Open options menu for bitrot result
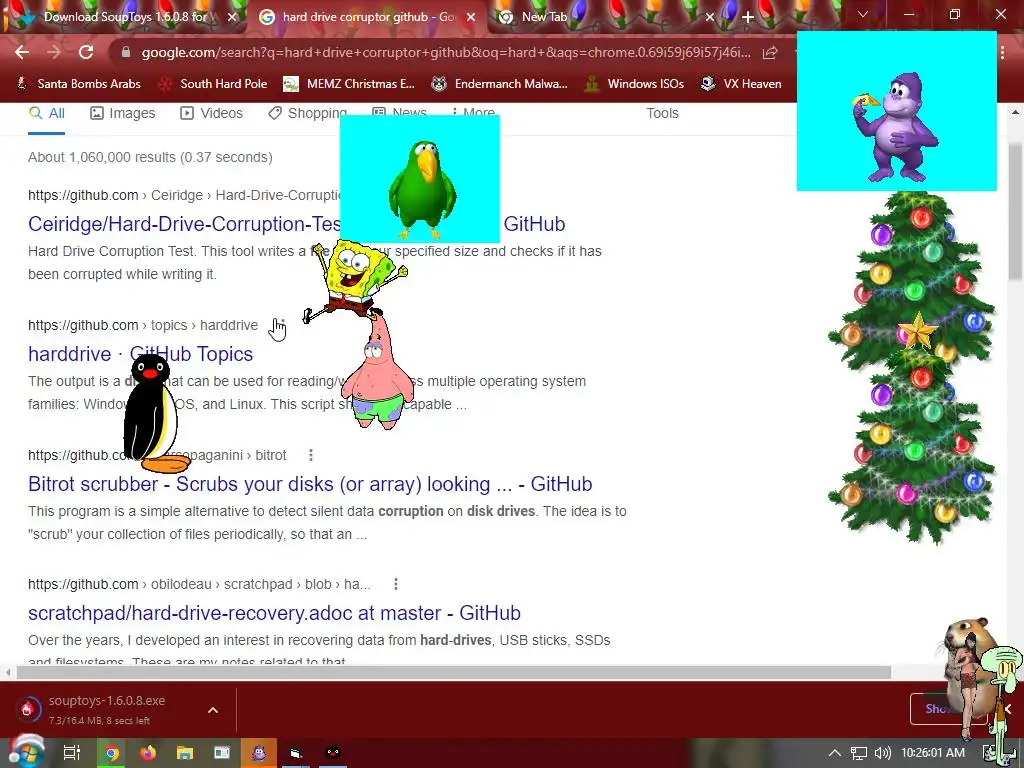The width and height of the screenshot is (1024, 768). 311,455
